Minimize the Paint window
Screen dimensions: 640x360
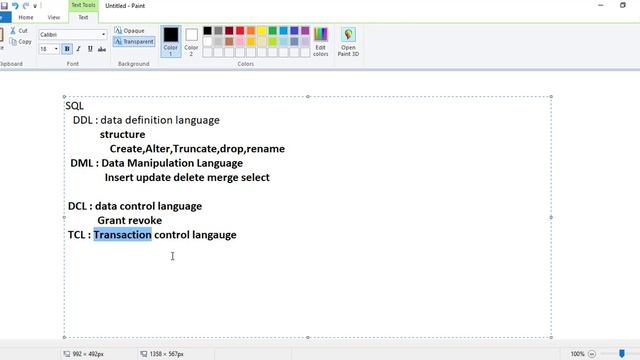click(600, 5)
